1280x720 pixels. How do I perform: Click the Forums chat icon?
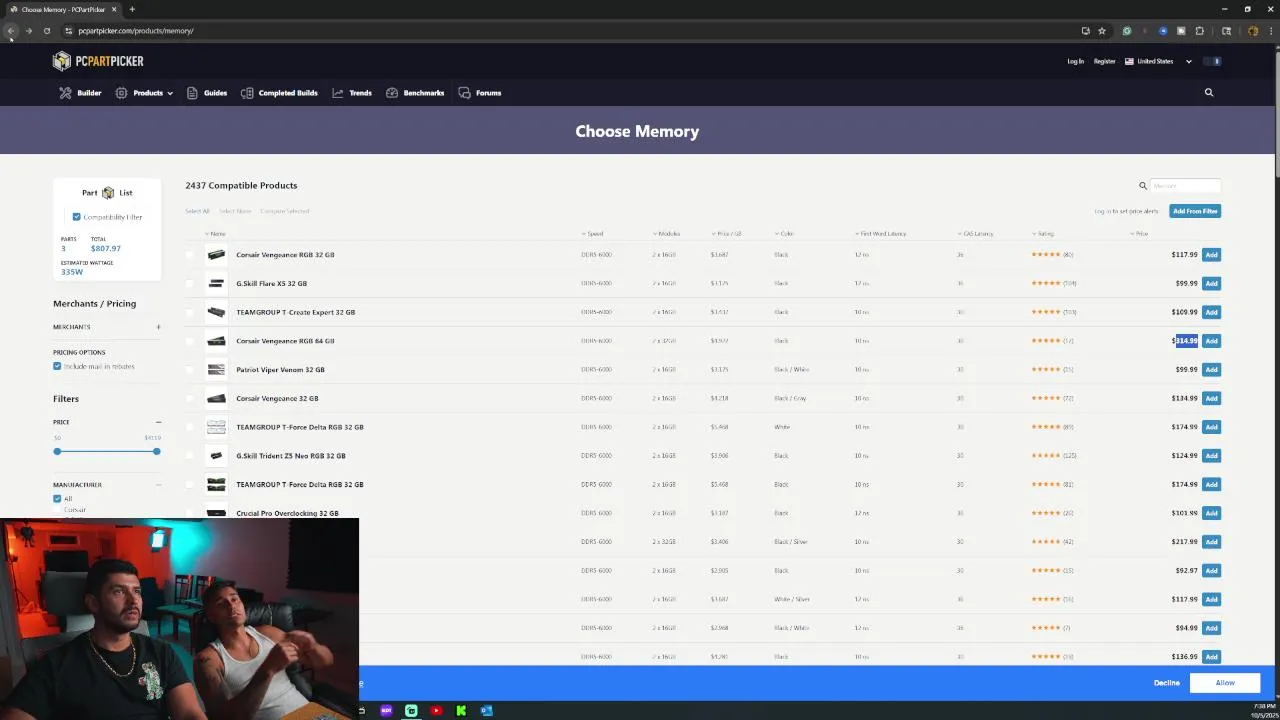[464, 93]
